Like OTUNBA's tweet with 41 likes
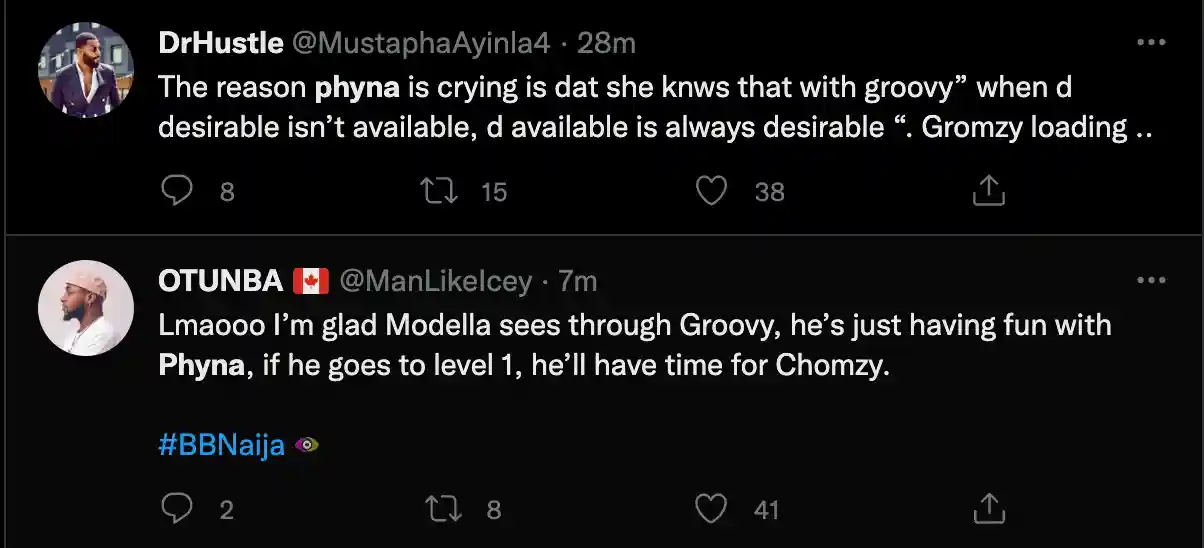 [x=710, y=509]
